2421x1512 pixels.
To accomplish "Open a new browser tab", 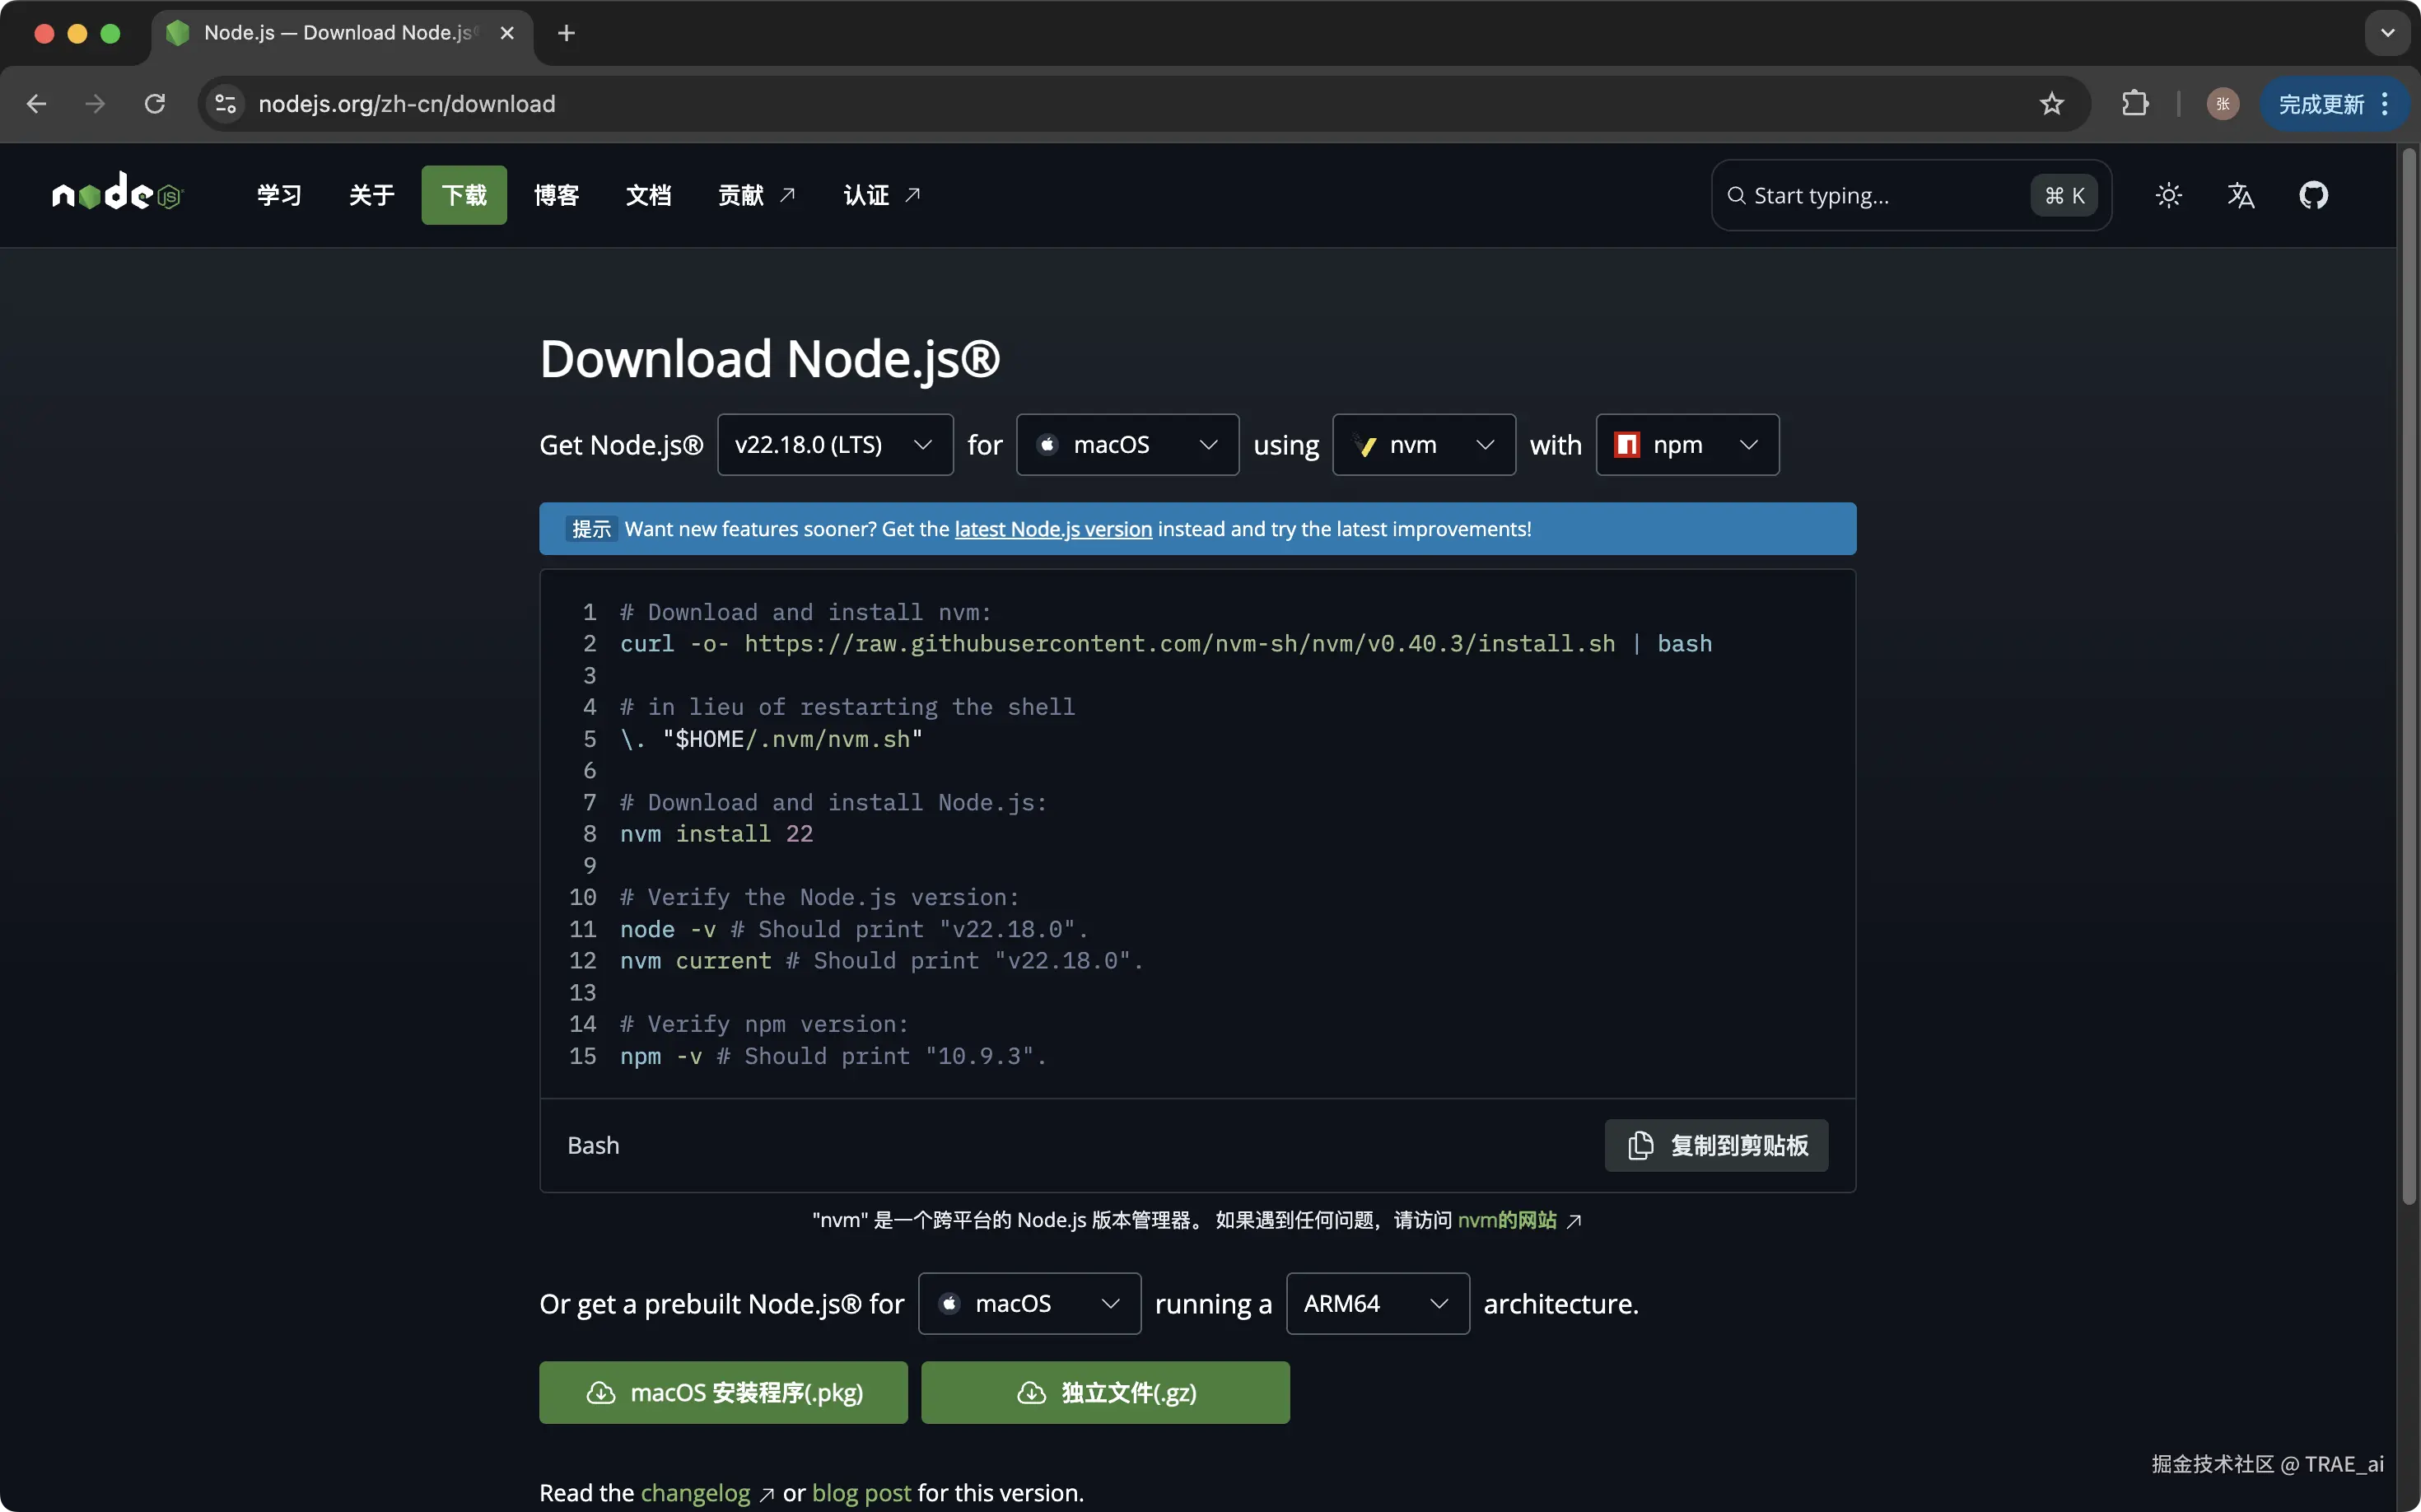I will pos(566,33).
